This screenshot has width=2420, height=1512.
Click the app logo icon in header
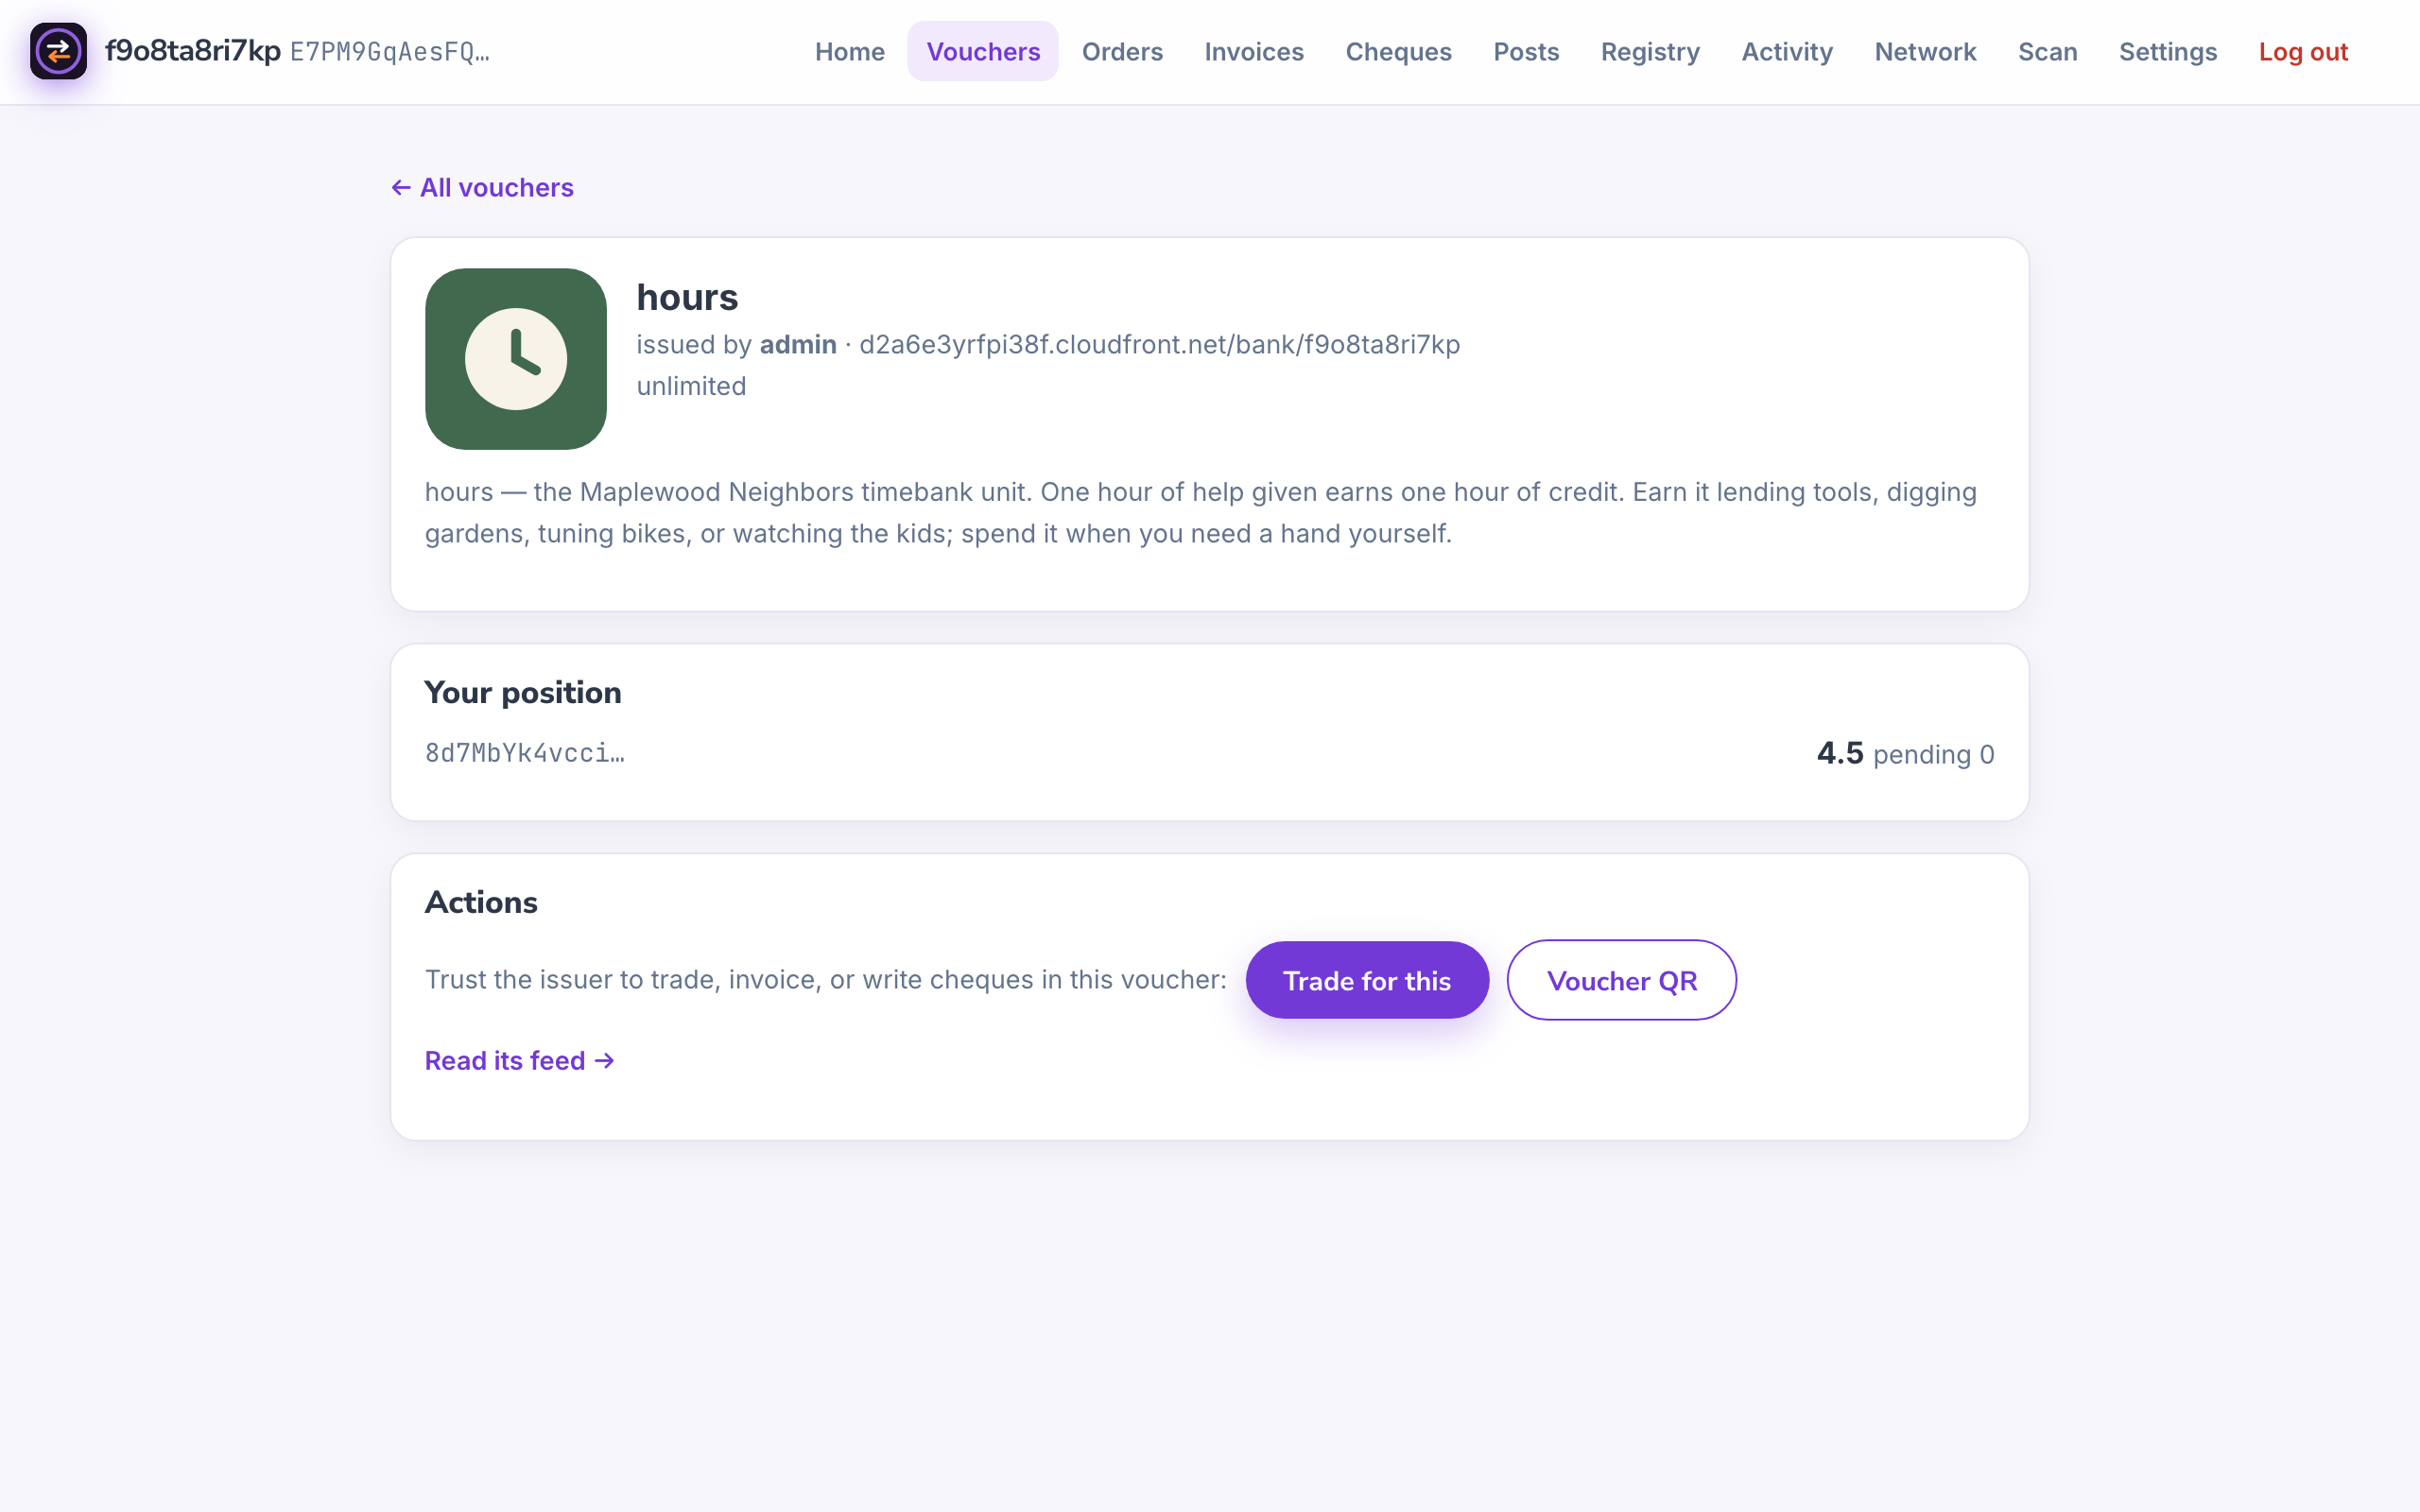pyautogui.click(x=58, y=51)
